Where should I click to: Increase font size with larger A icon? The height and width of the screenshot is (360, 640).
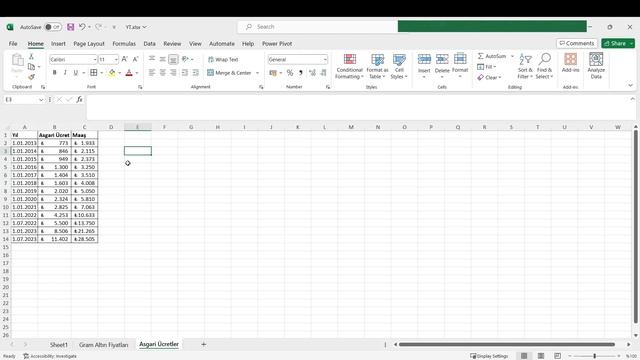tap(125, 59)
